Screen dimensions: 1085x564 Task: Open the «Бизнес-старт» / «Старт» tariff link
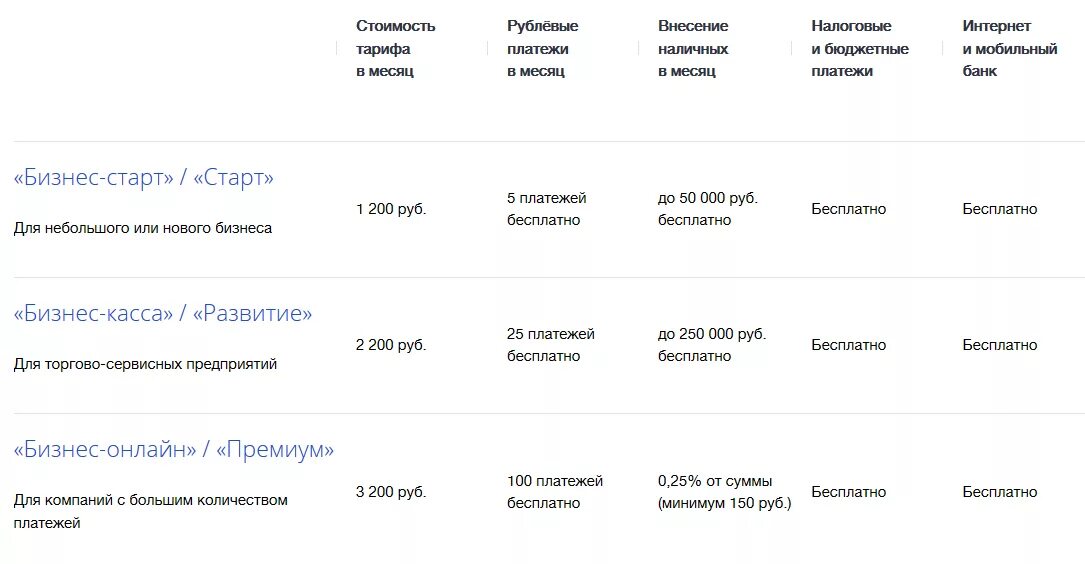[144, 178]
